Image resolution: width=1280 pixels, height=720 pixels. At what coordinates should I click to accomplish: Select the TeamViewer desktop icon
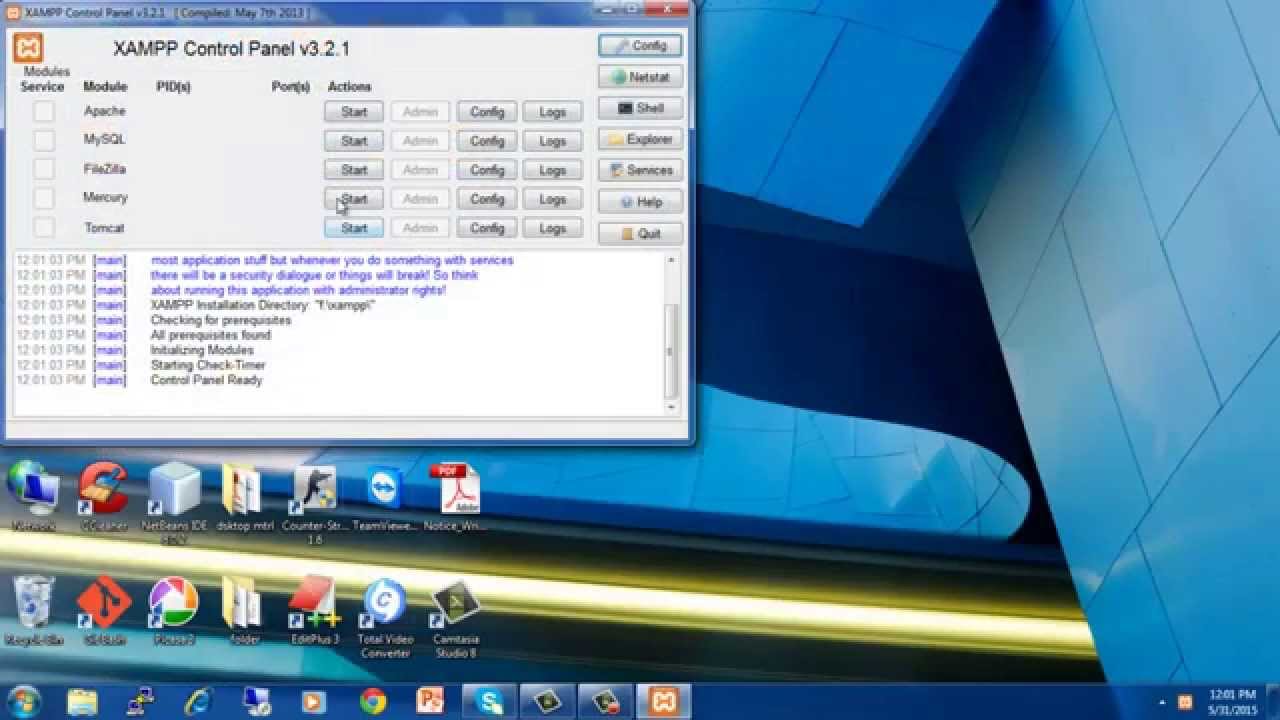tap(385, 497)
